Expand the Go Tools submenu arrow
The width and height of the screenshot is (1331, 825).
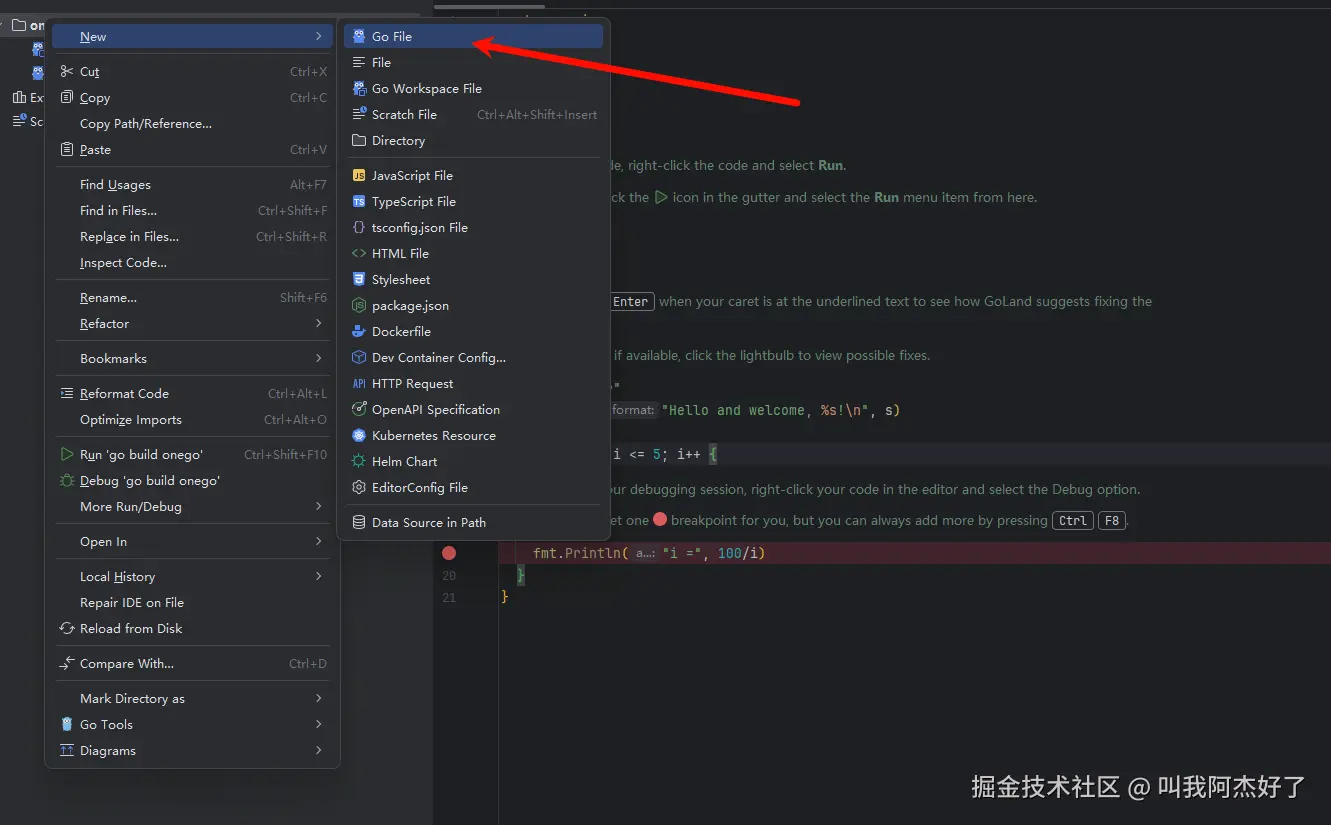point(319,724)
